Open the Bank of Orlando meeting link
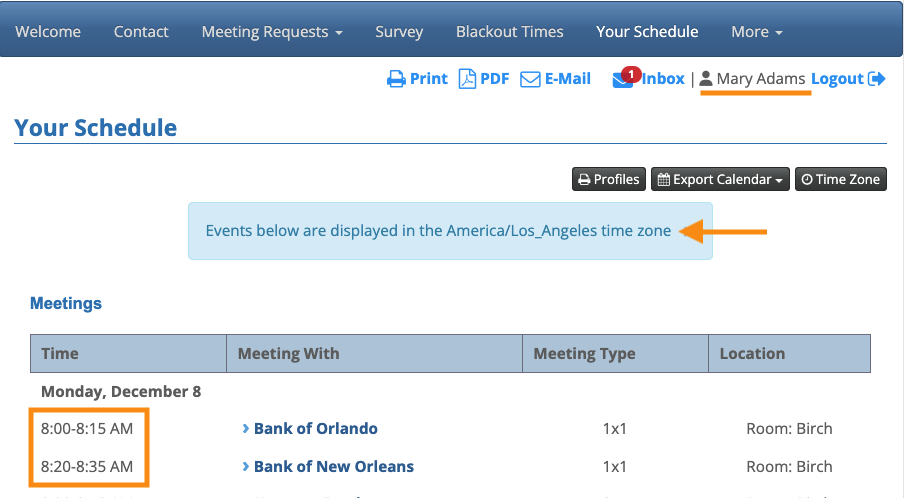 316,429
